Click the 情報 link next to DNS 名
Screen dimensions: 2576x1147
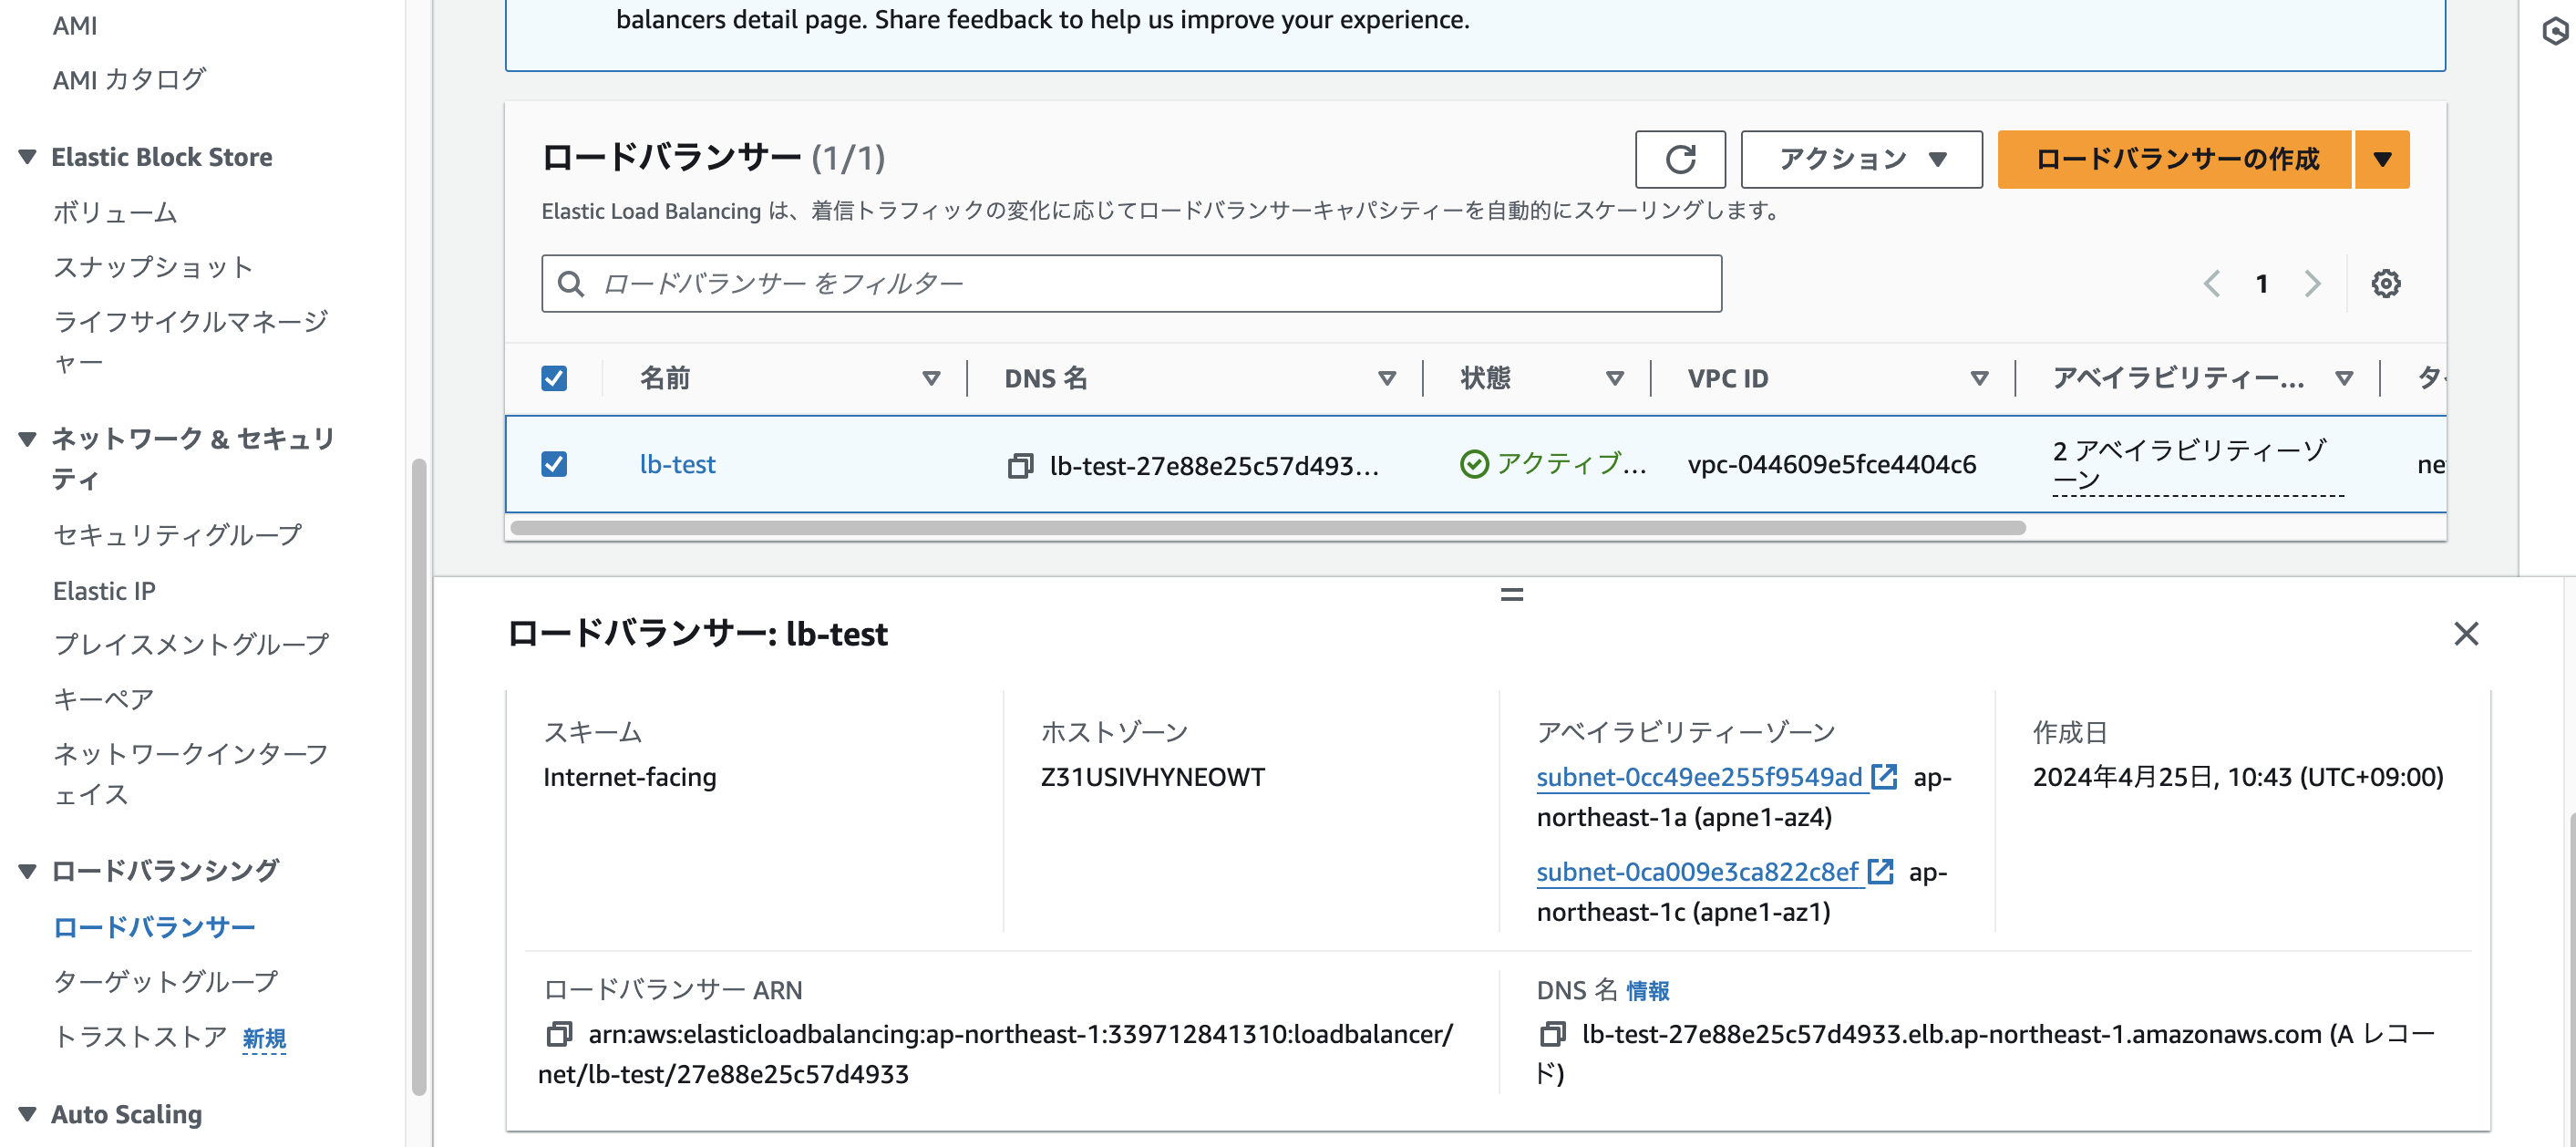1647,990
